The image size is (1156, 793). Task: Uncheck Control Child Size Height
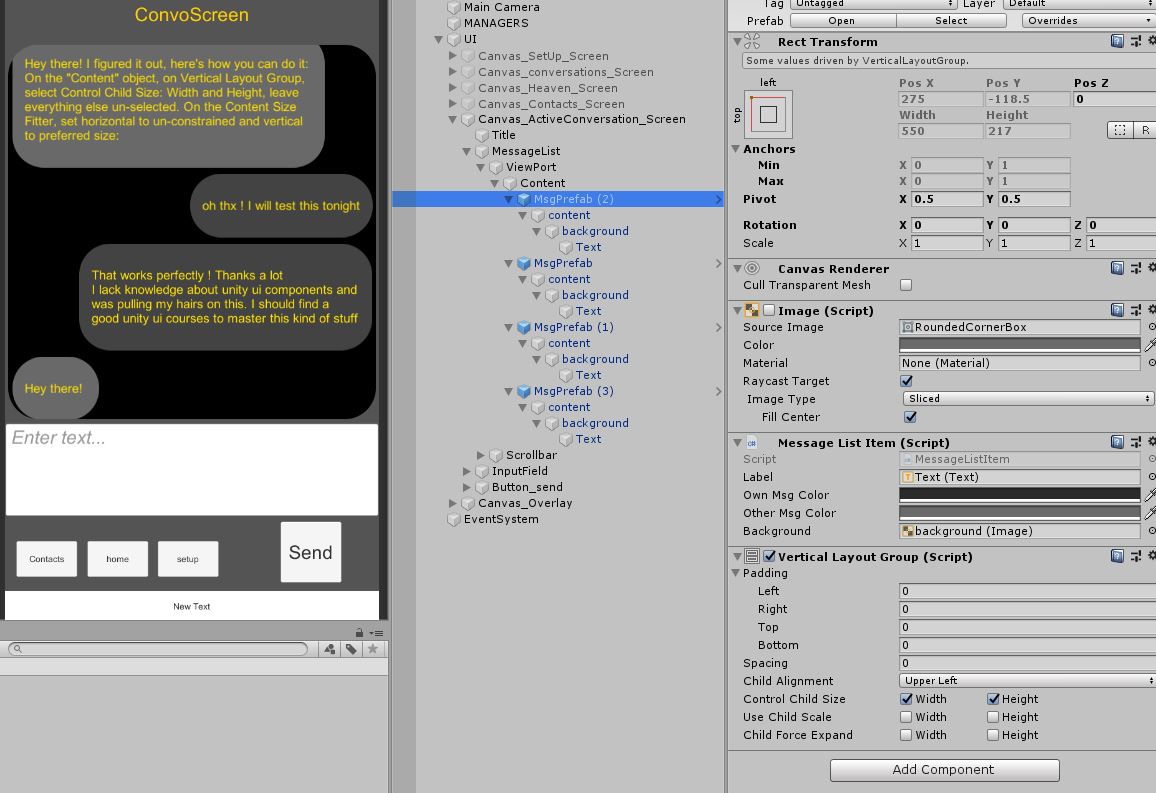tap(993, 699)
